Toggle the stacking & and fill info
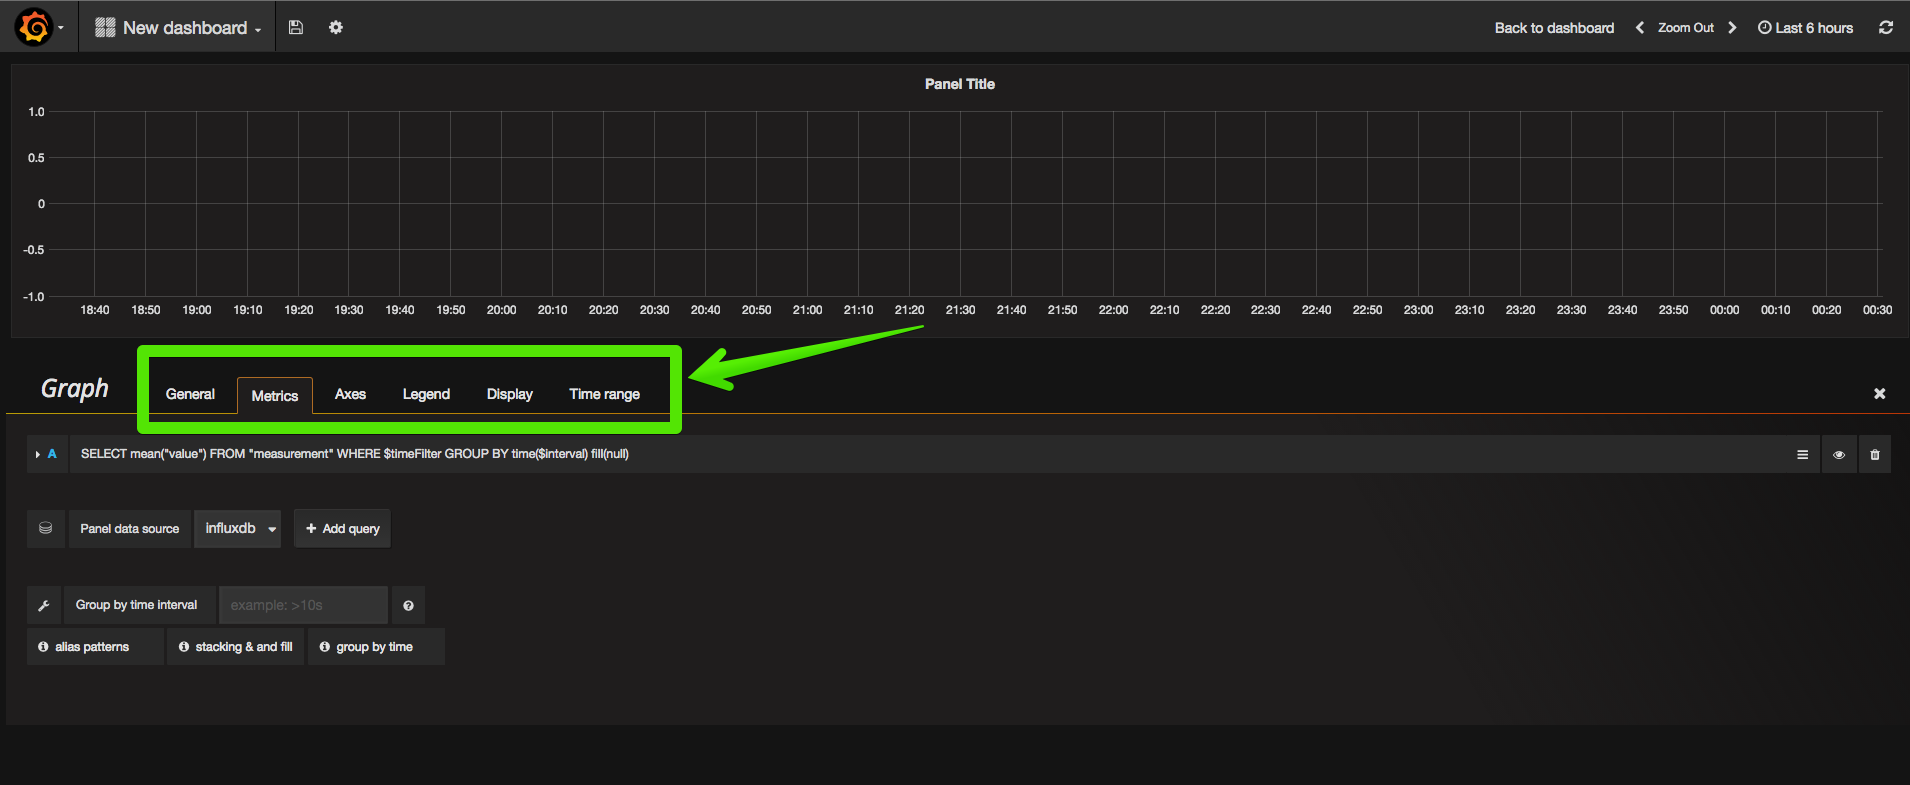 point(236,647)
